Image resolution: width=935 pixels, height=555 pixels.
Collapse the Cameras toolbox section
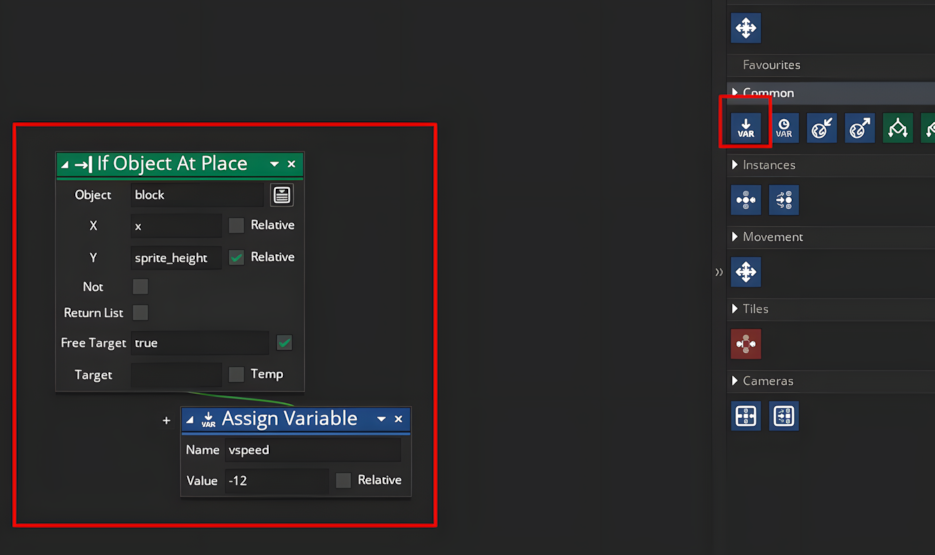tap(735, 380)
